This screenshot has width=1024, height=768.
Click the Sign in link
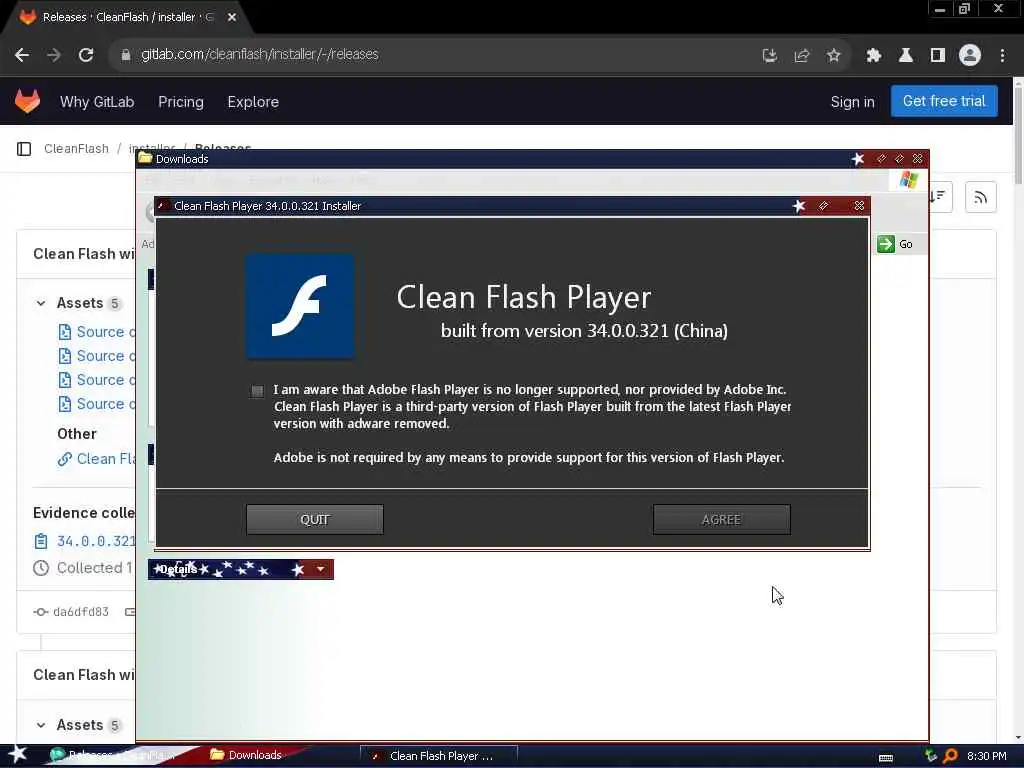852,102
